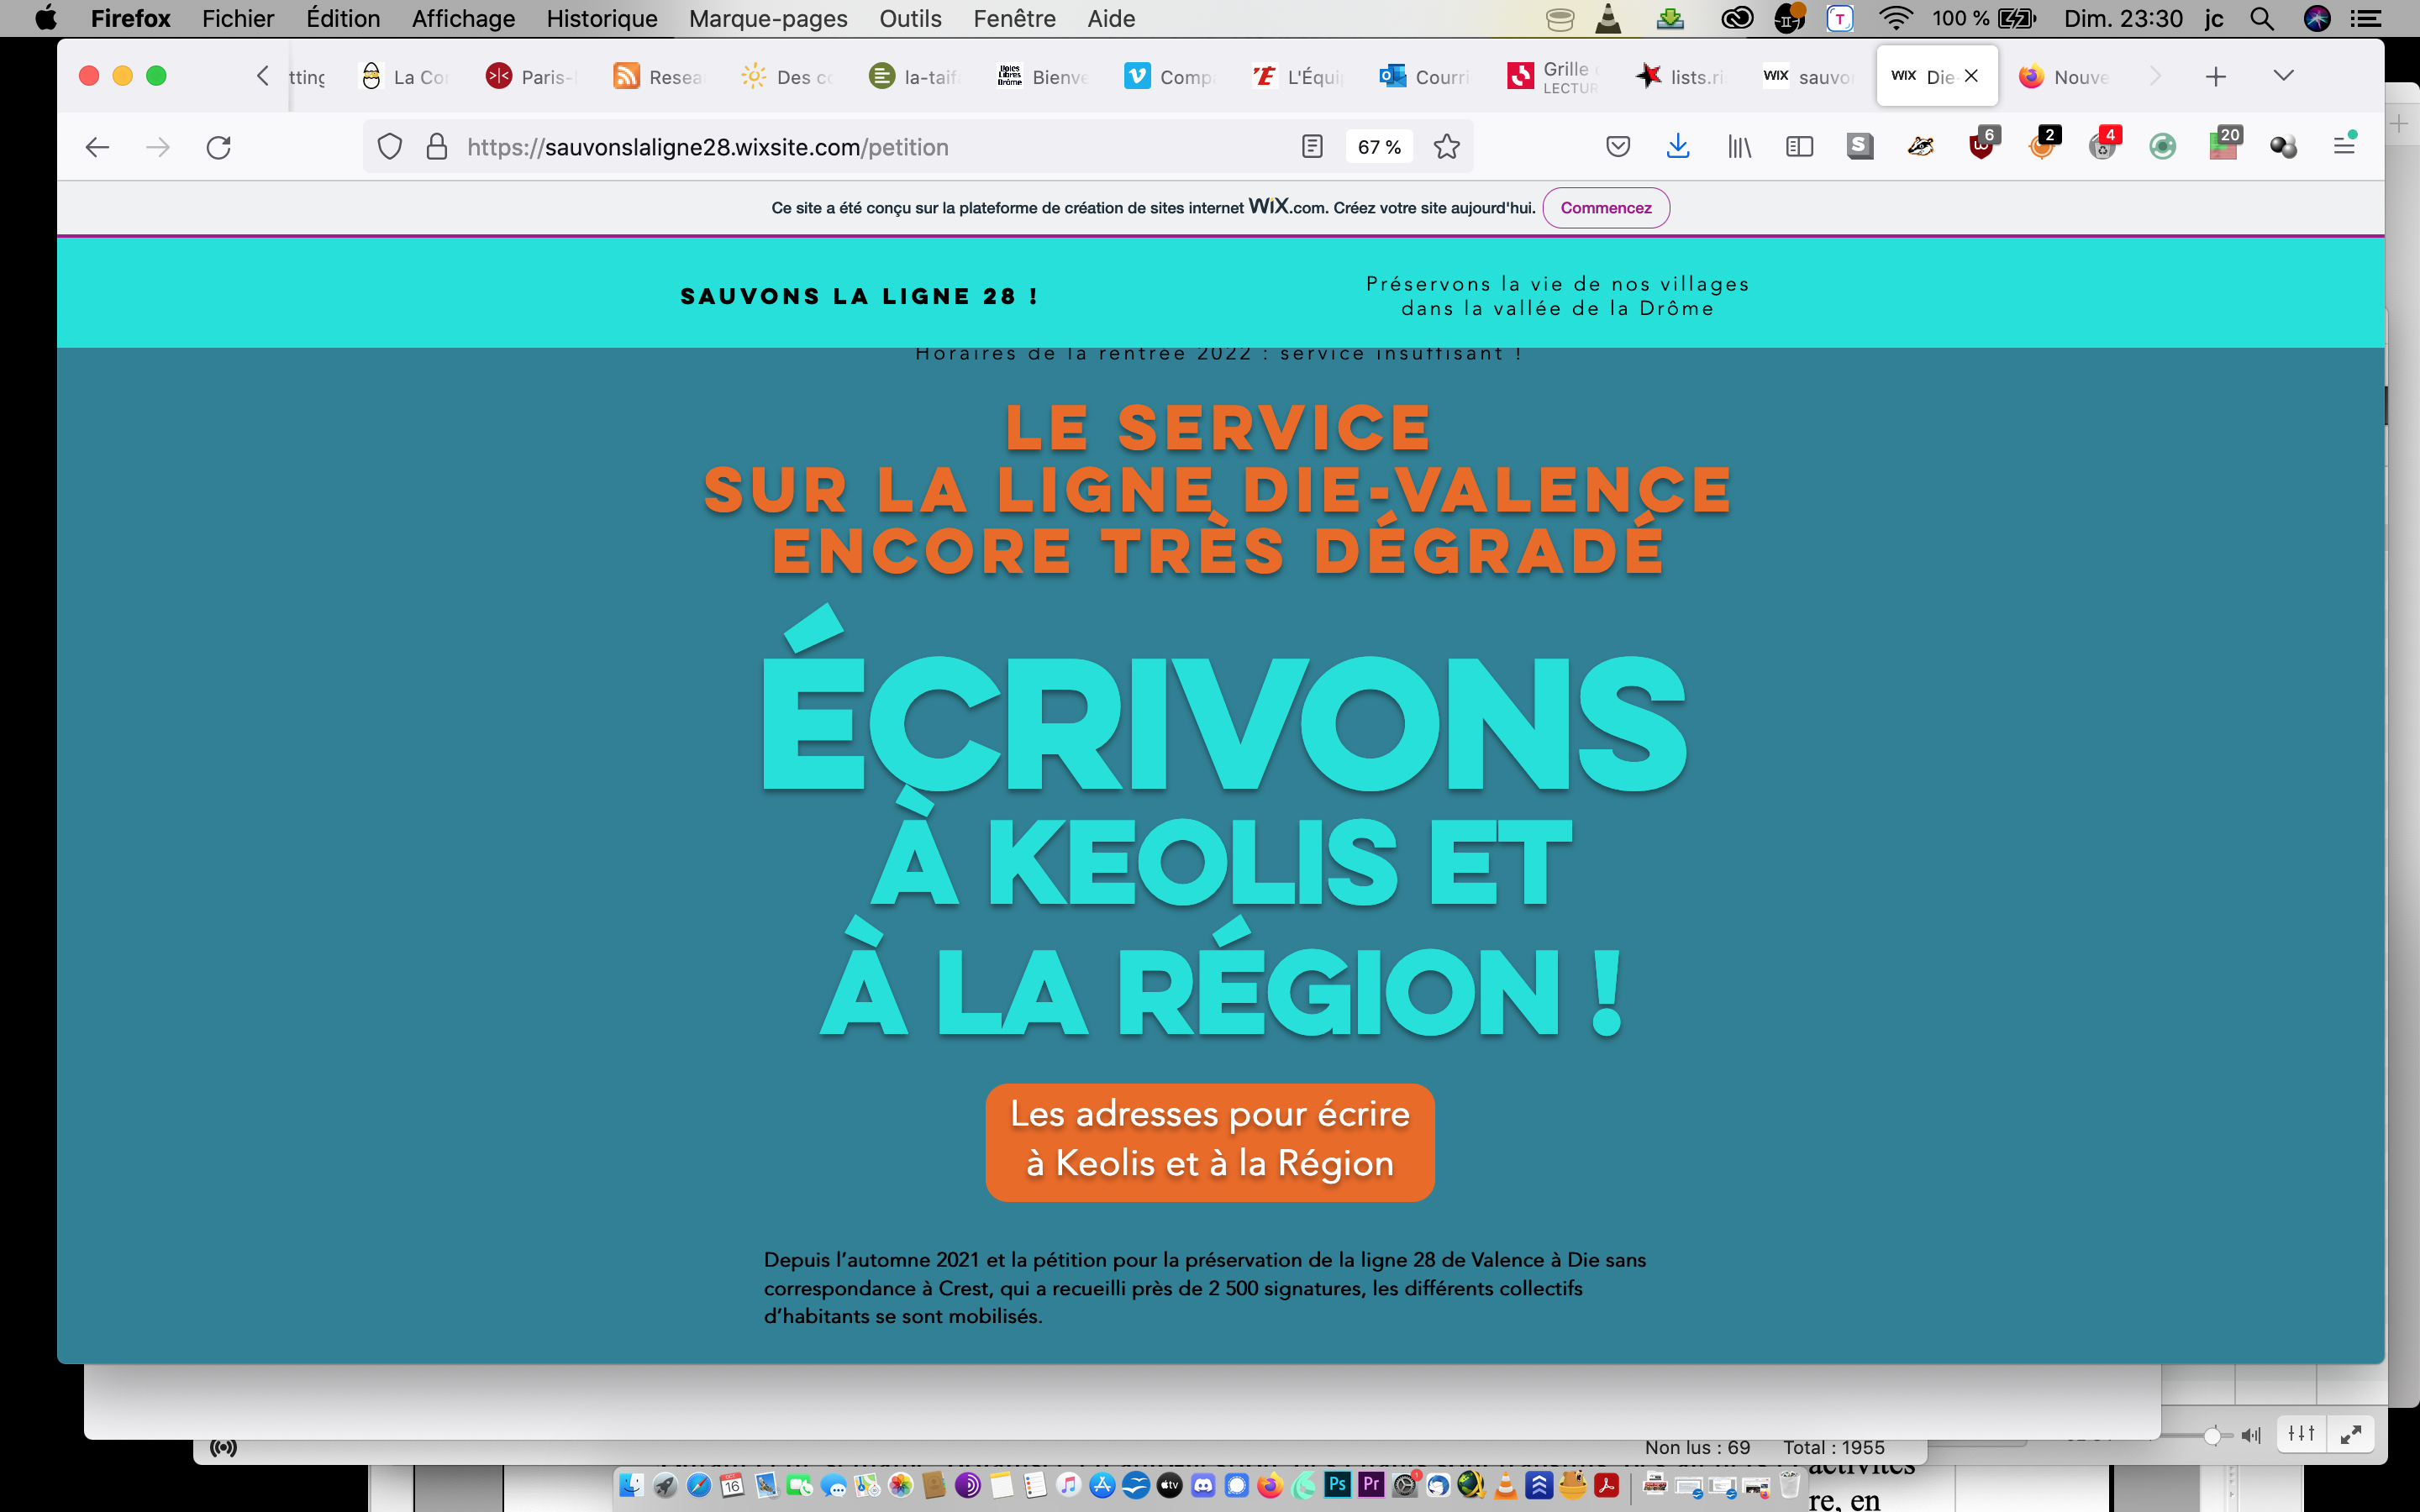The image size is (2420, 1512).
Task: Open the Historique menu
Action: (602, 18)
